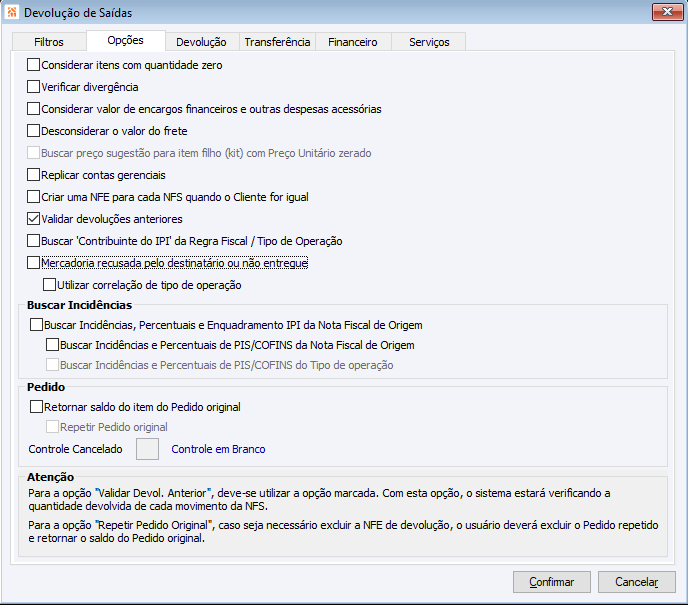Click the Controle Cancelado label
Screen dimensions: 688x607
pos(75,449)
